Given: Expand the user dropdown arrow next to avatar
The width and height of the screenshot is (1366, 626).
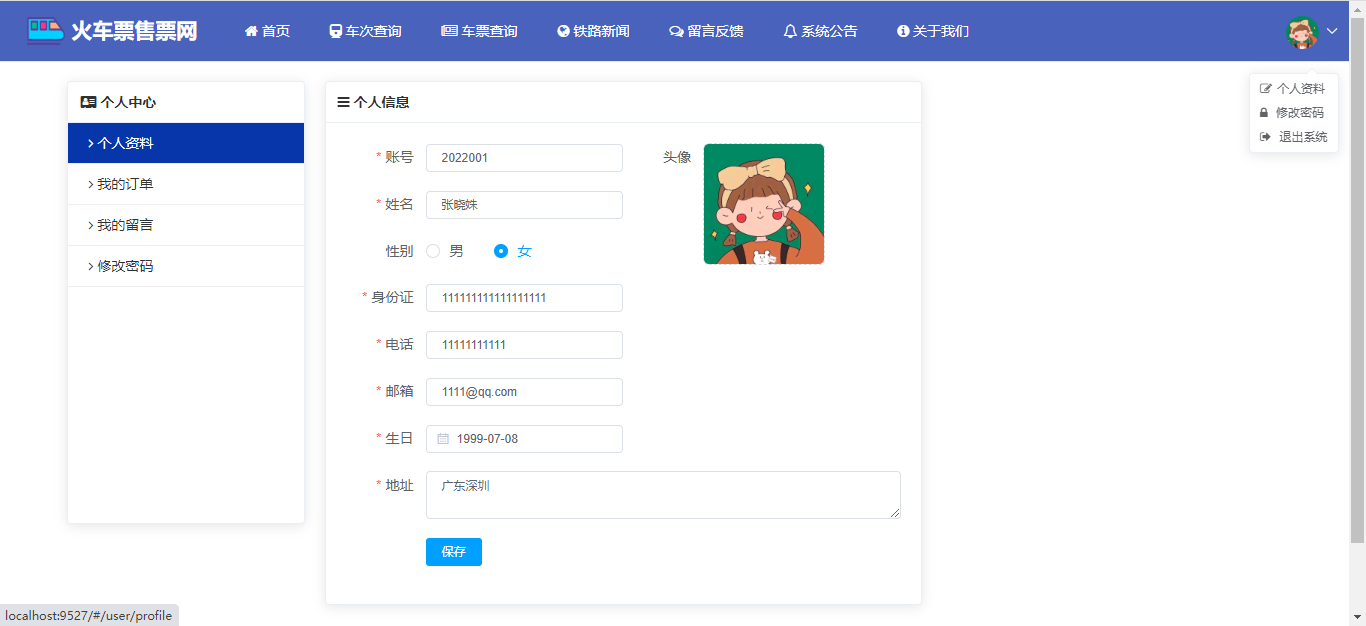Looking at the screenshot, I should pyautogui.click(x=1332, y=32).
